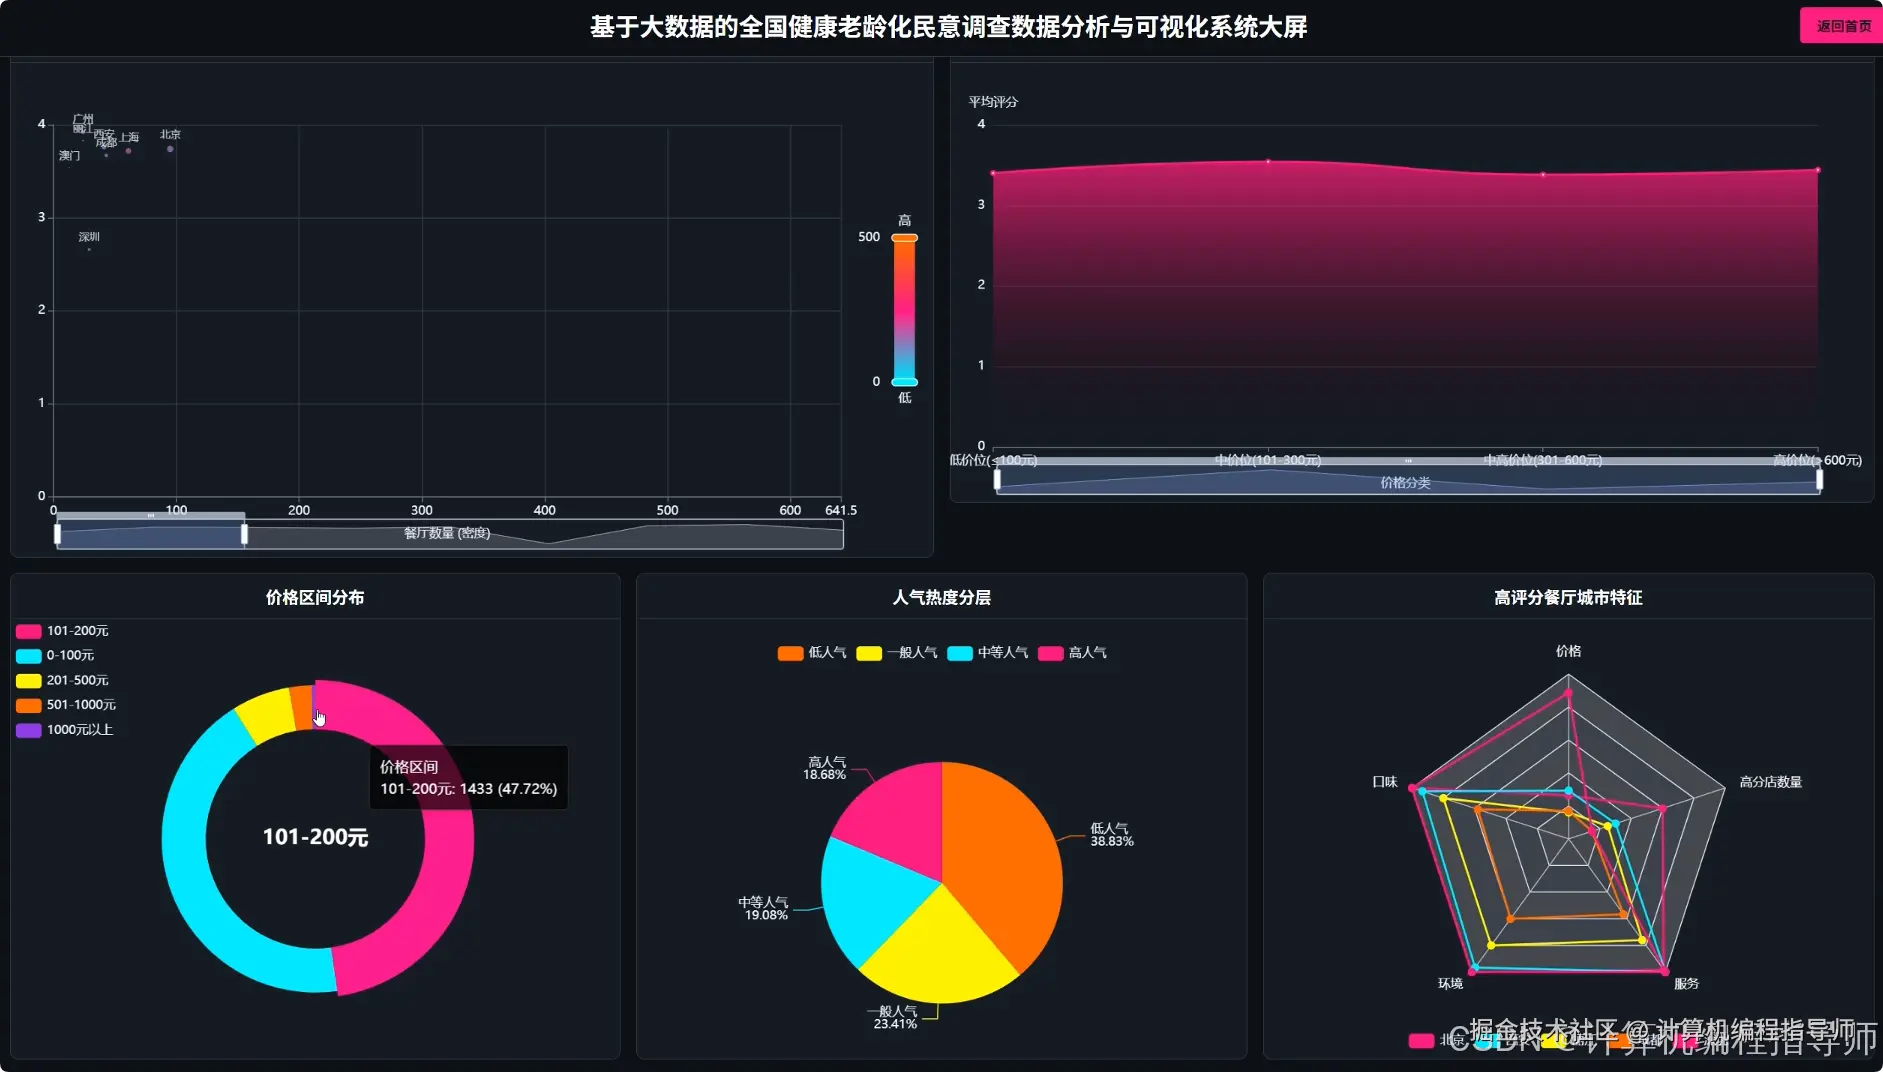
Task: Click the 价格 axis label on the radar
Action: coord(1568,651)
